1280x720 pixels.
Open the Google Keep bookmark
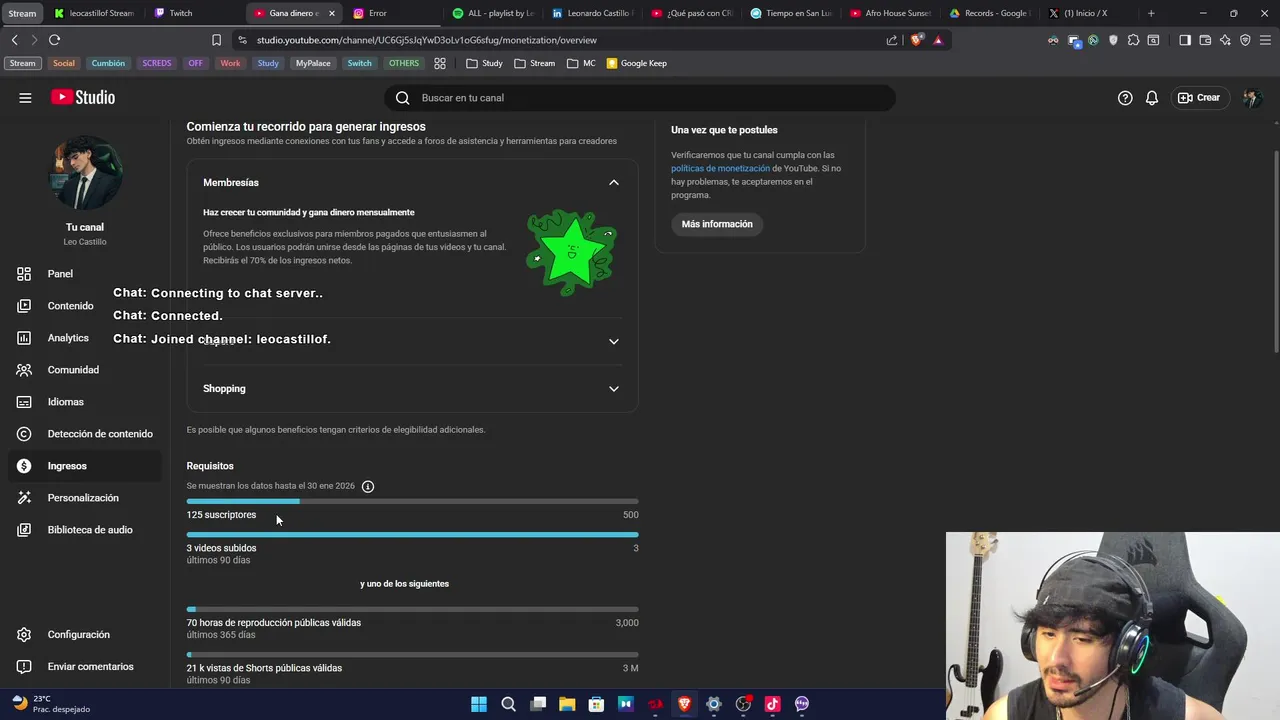[637, 63]
